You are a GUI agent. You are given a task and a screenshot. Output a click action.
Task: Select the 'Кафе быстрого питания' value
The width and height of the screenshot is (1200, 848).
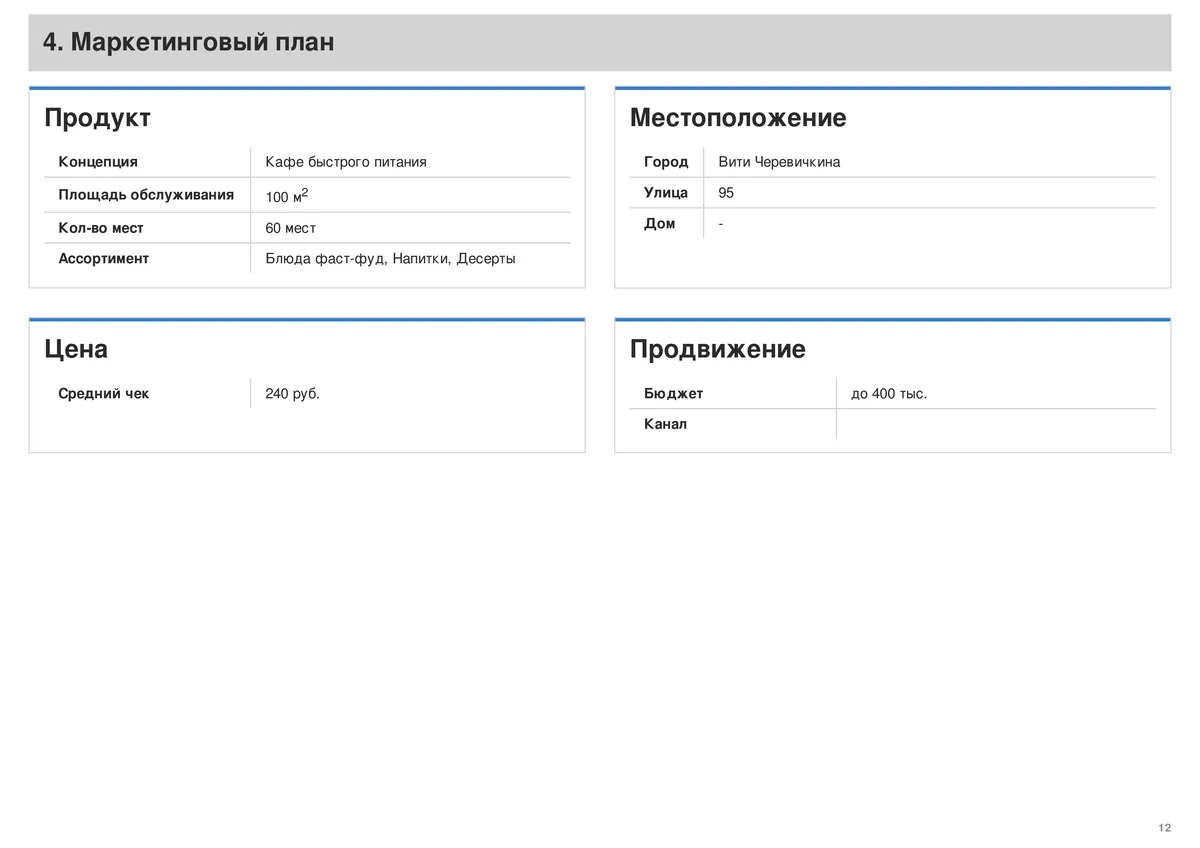(346, 162)
